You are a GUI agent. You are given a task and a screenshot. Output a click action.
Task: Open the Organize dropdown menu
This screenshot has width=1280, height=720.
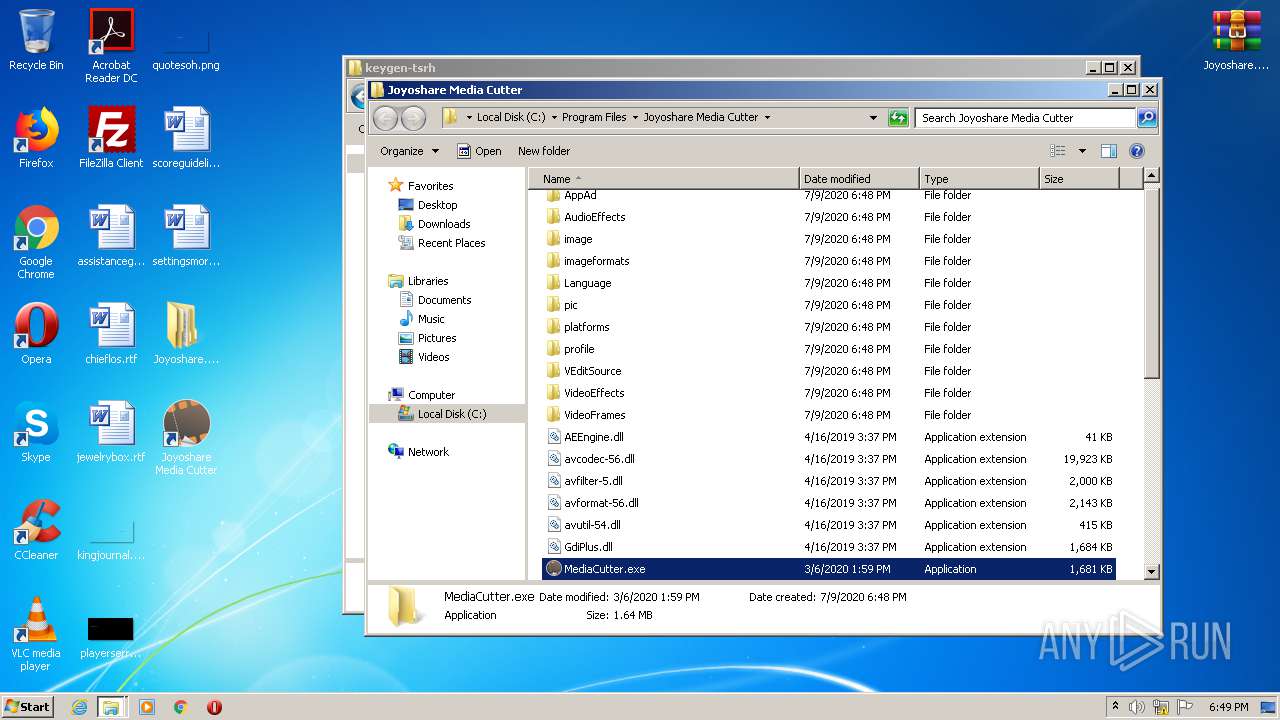tap(409, 151)
